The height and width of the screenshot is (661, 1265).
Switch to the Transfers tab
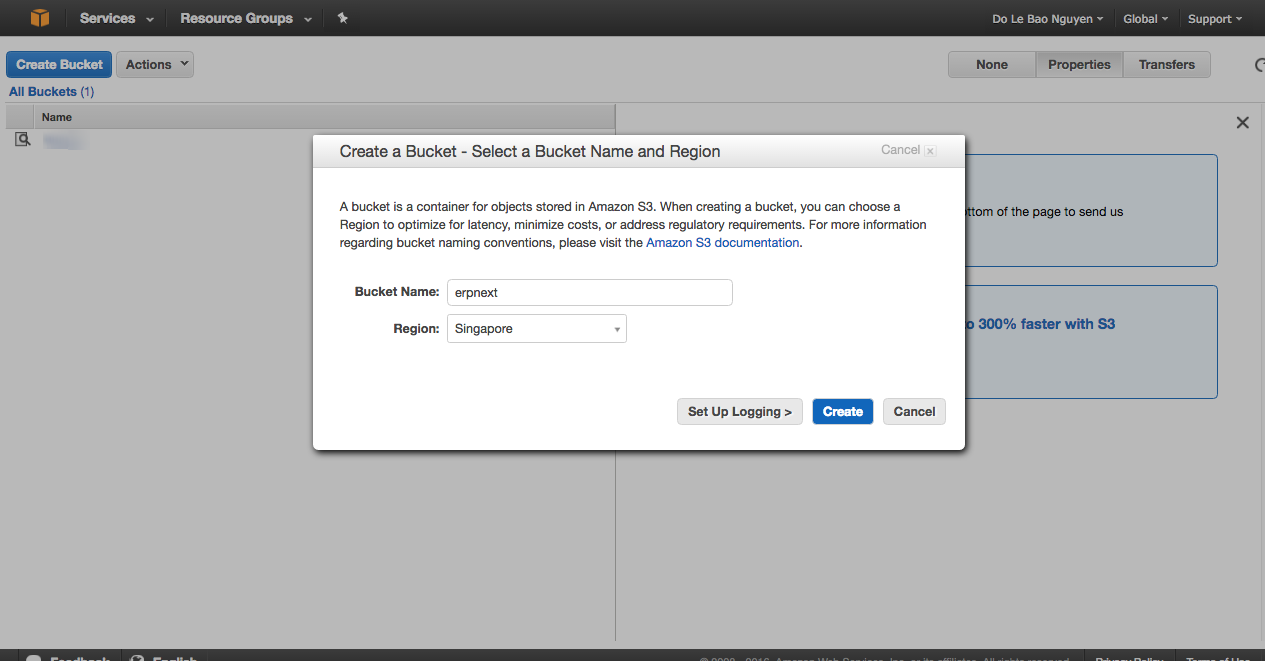click(x=1166, y=65)
